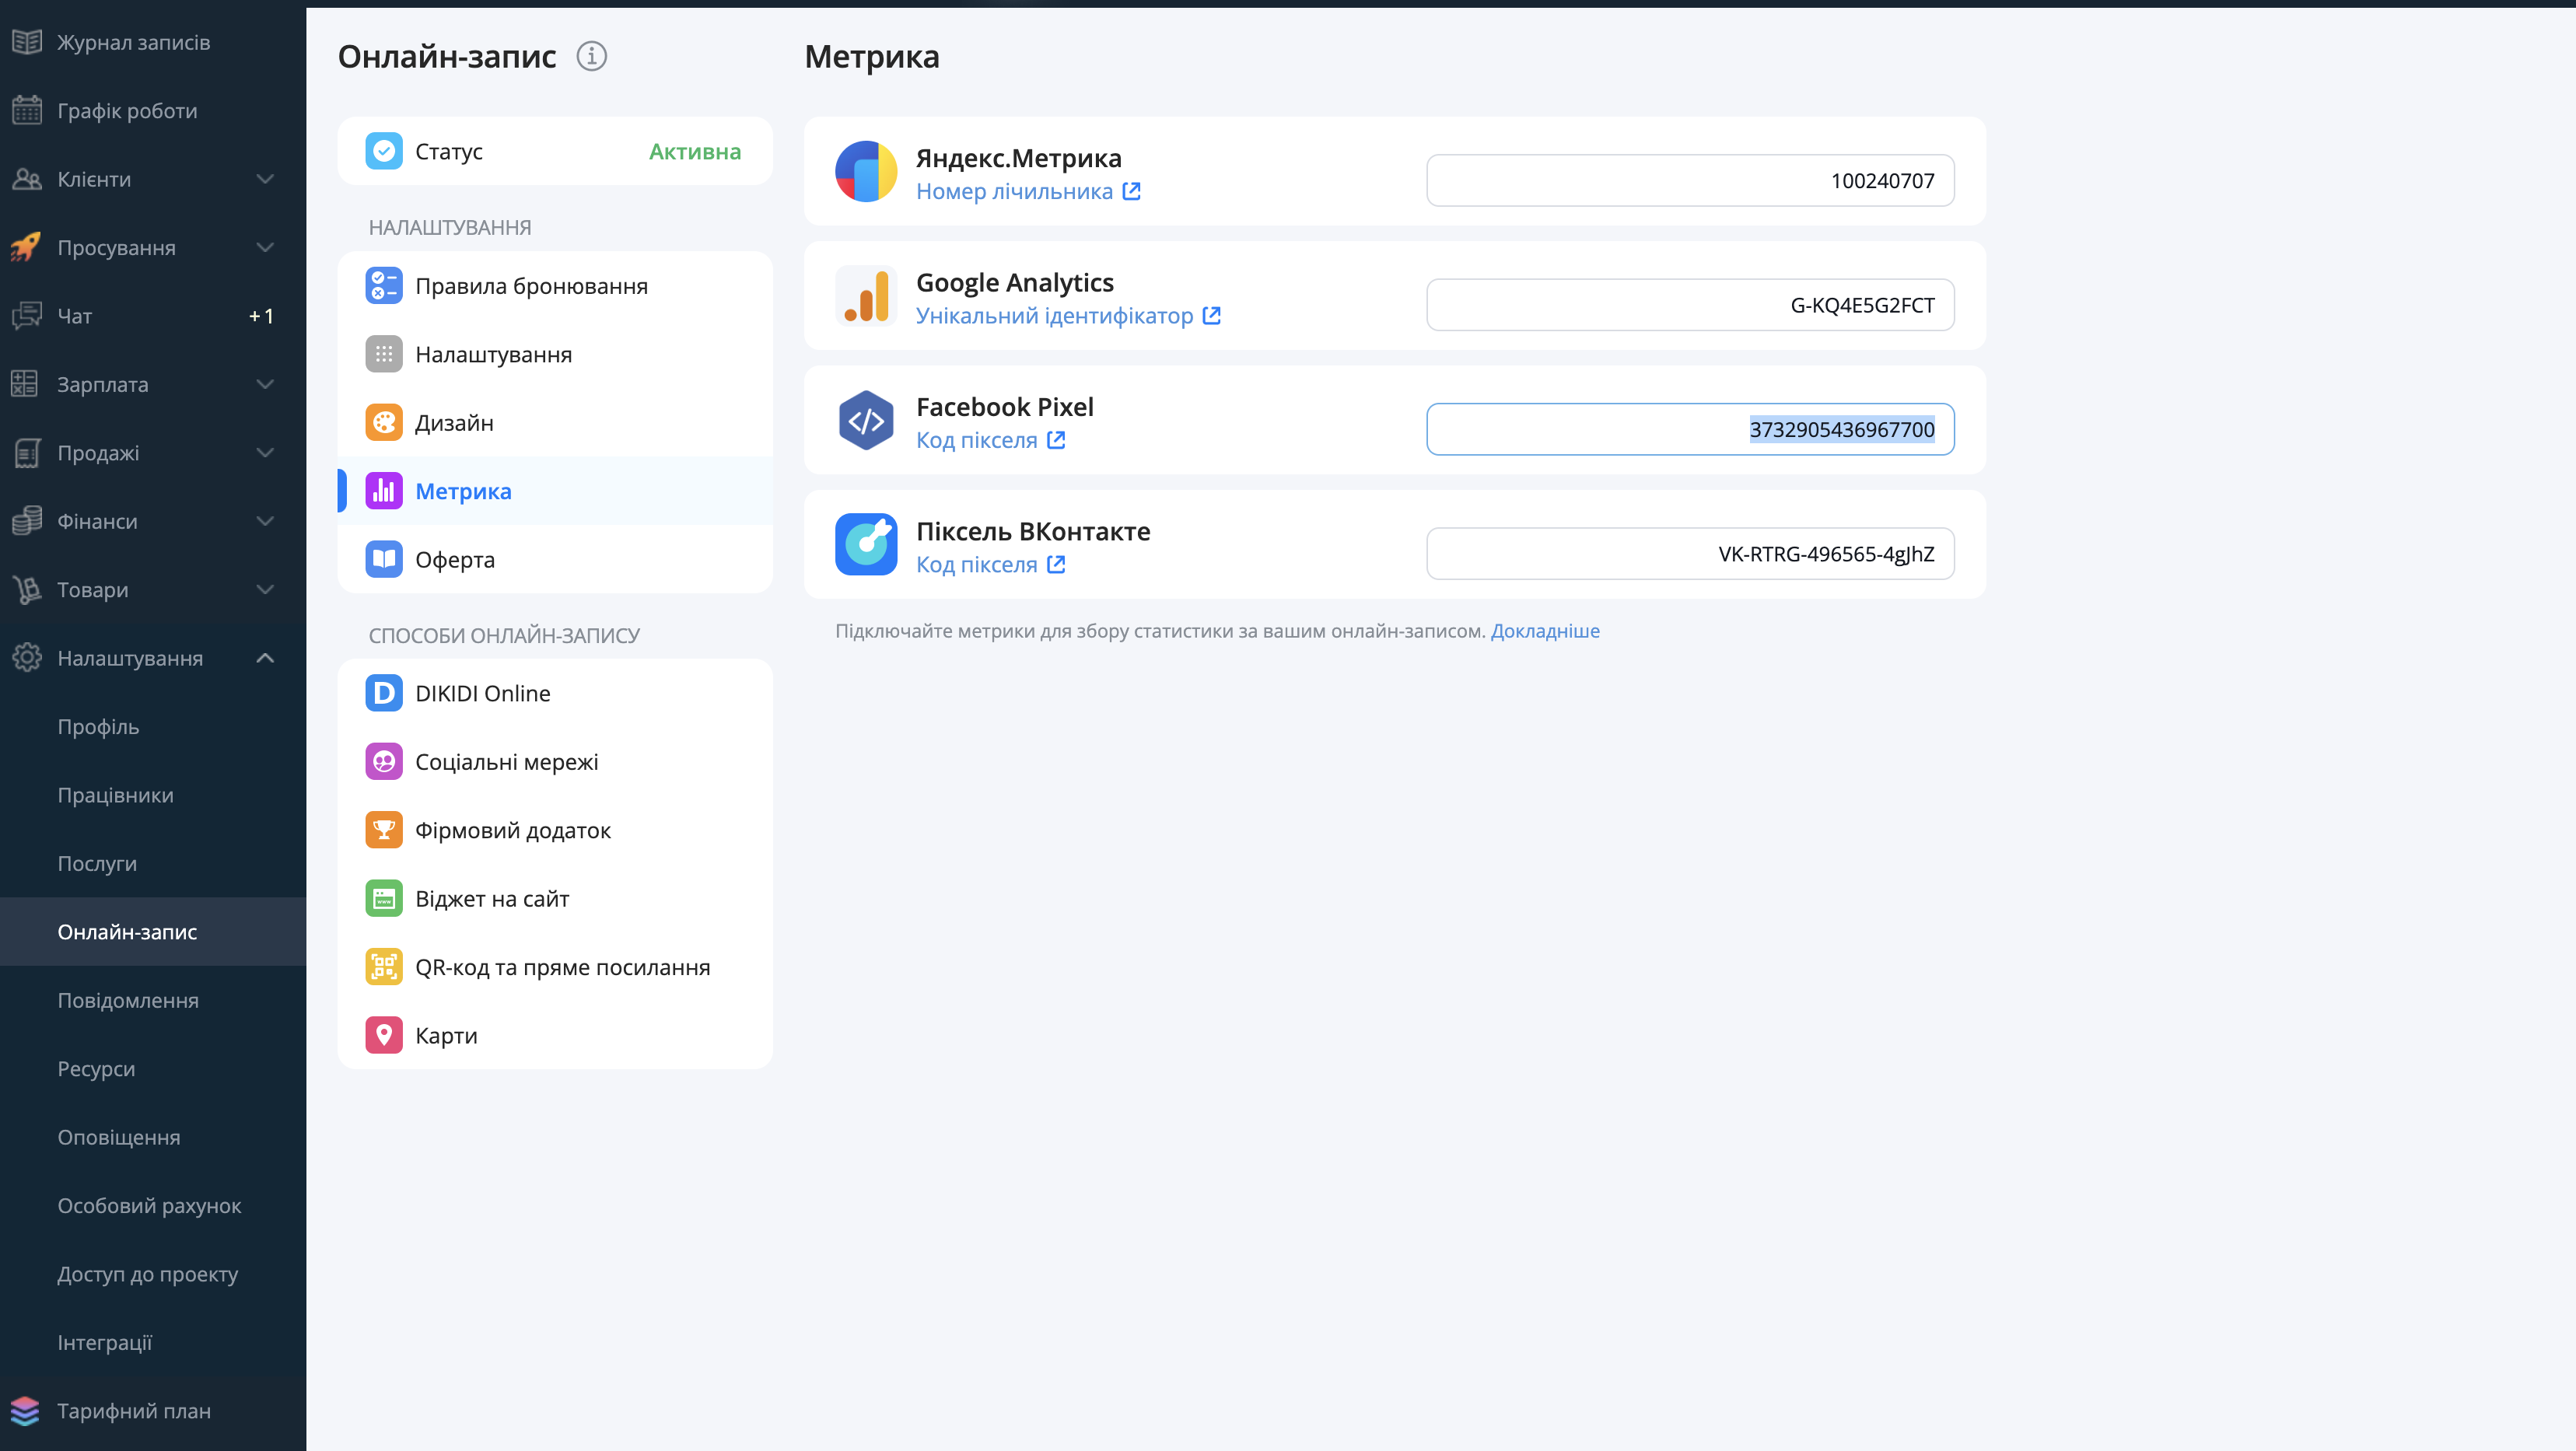2576x1451 pixels.
Task: Click the QR-код та пряме посилання icon
Action: 384,967
